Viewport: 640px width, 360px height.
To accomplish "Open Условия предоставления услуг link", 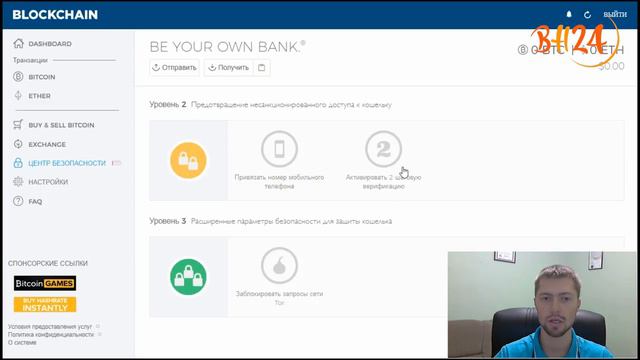I will [50, 327].
